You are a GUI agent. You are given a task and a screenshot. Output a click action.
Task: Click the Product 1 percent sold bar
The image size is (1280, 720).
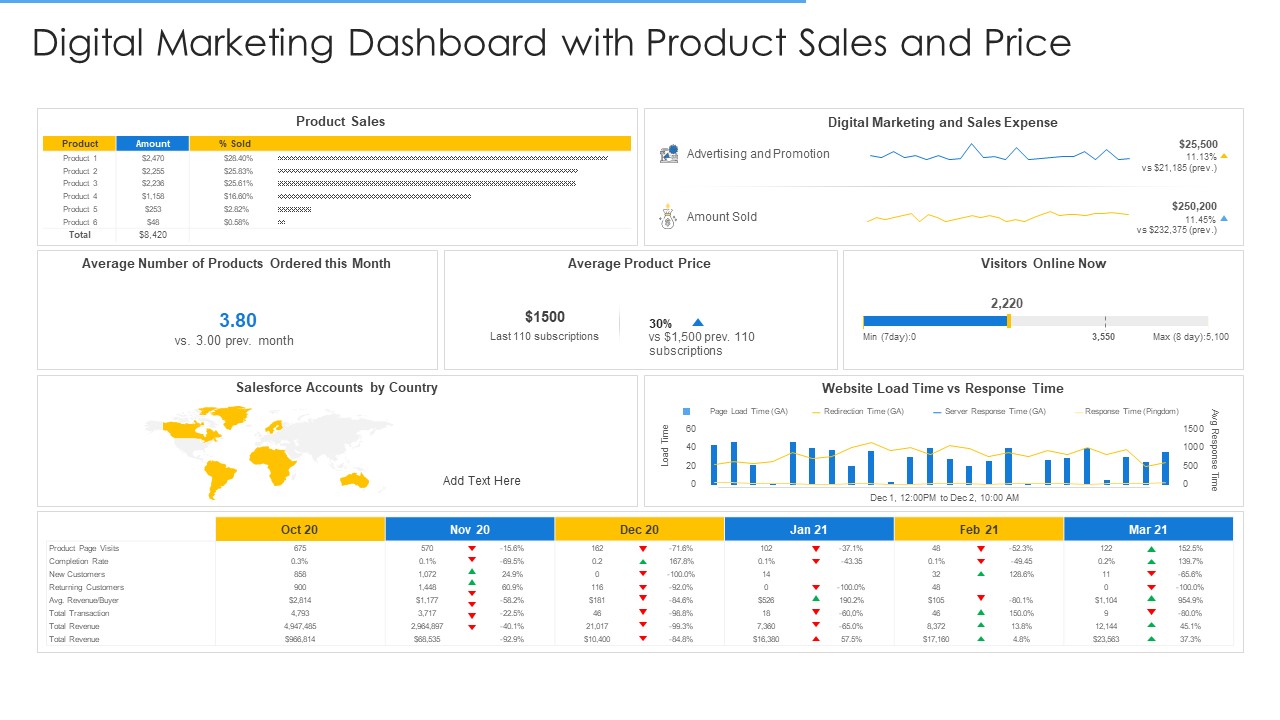click(x=442, y=158)
